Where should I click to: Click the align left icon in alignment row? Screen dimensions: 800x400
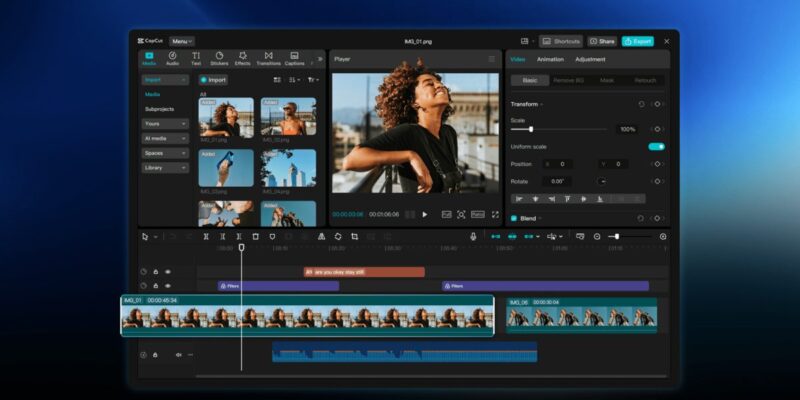pyautogui.click(x=519, y=199)
